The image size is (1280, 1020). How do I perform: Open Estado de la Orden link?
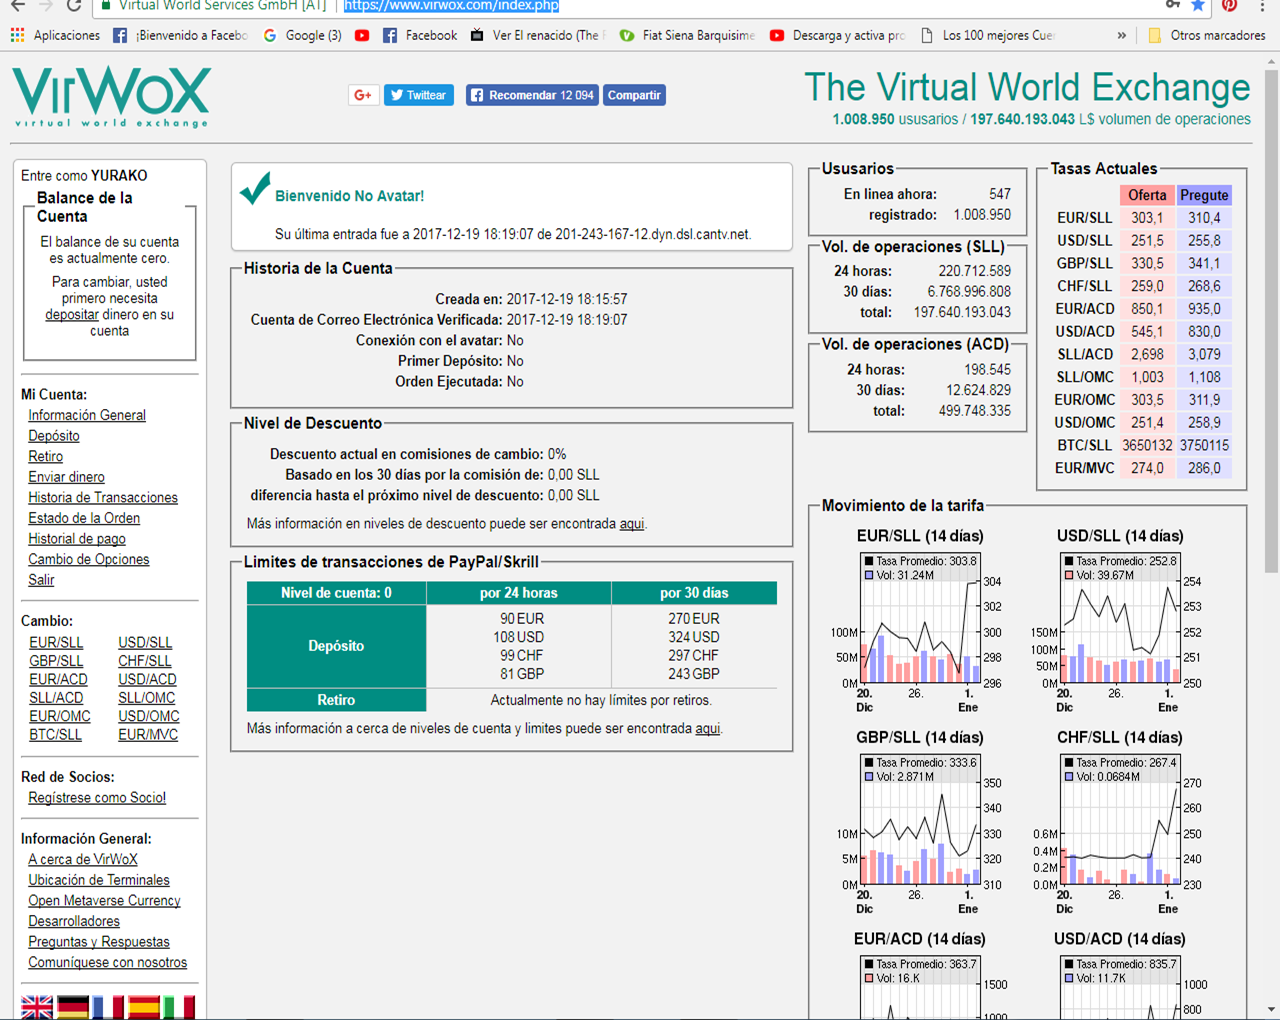tap(84, 518)
